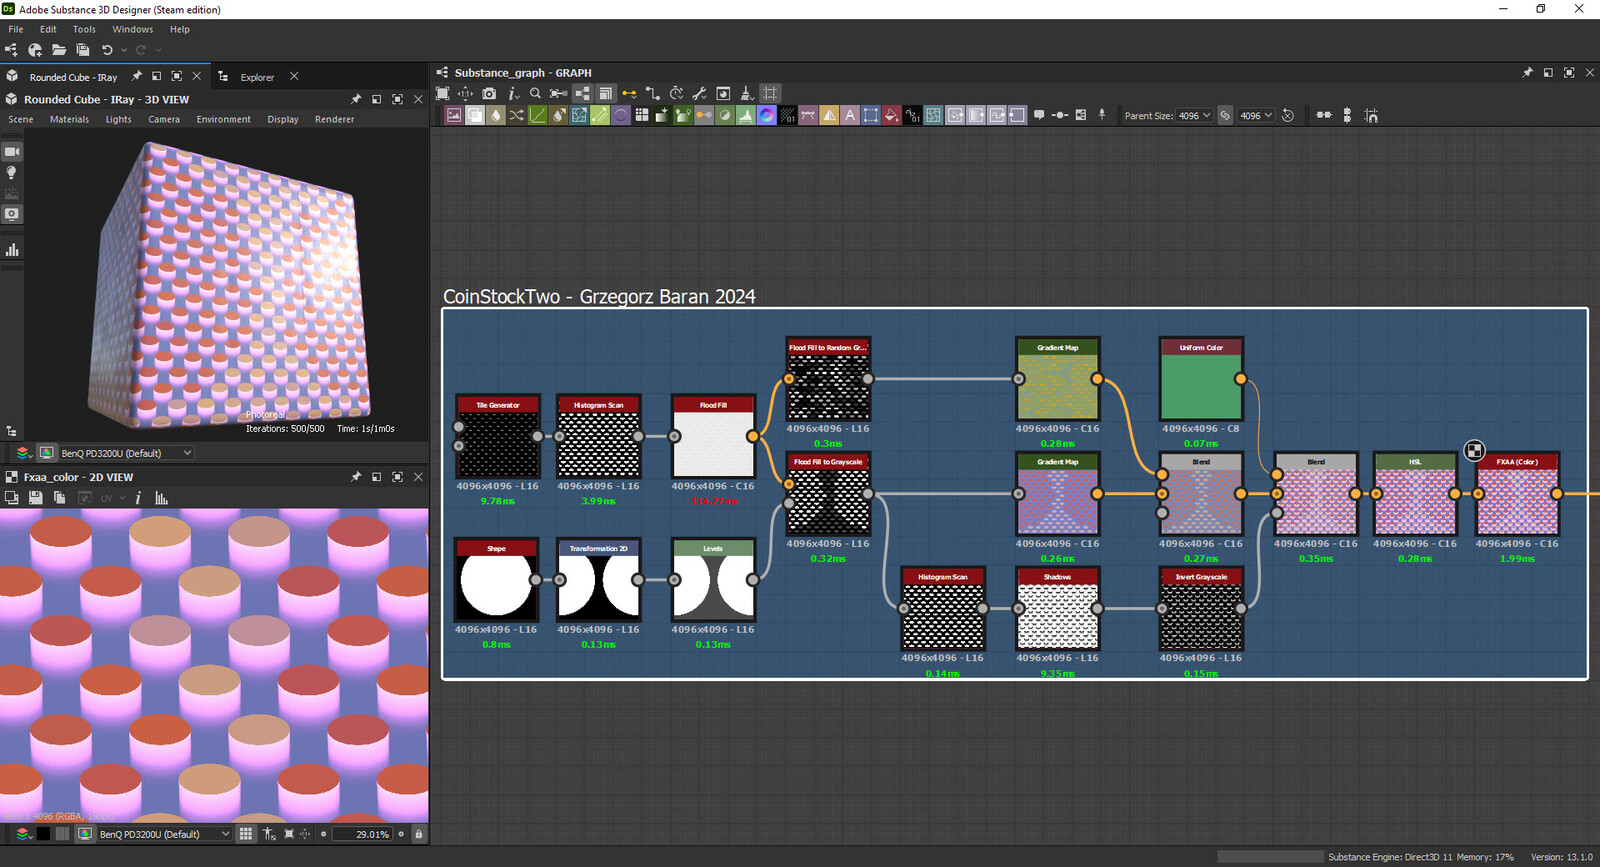Open the Windows menu
The width and height of the screenshot is (1600, 867).
click(132, 29)
